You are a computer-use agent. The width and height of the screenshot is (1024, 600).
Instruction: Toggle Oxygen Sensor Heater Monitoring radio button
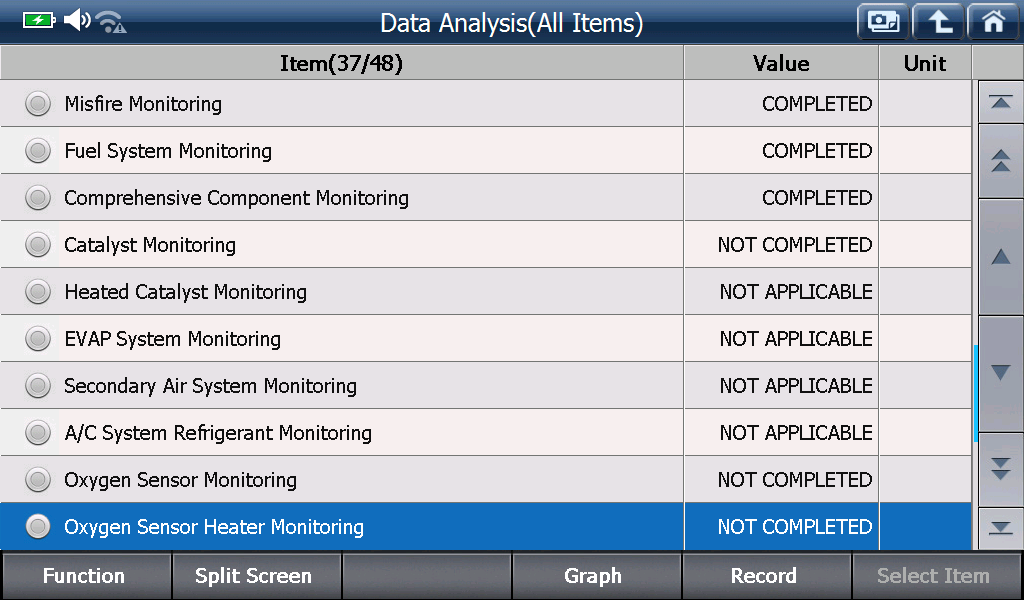pyautogui.click(x=38, y=527)
